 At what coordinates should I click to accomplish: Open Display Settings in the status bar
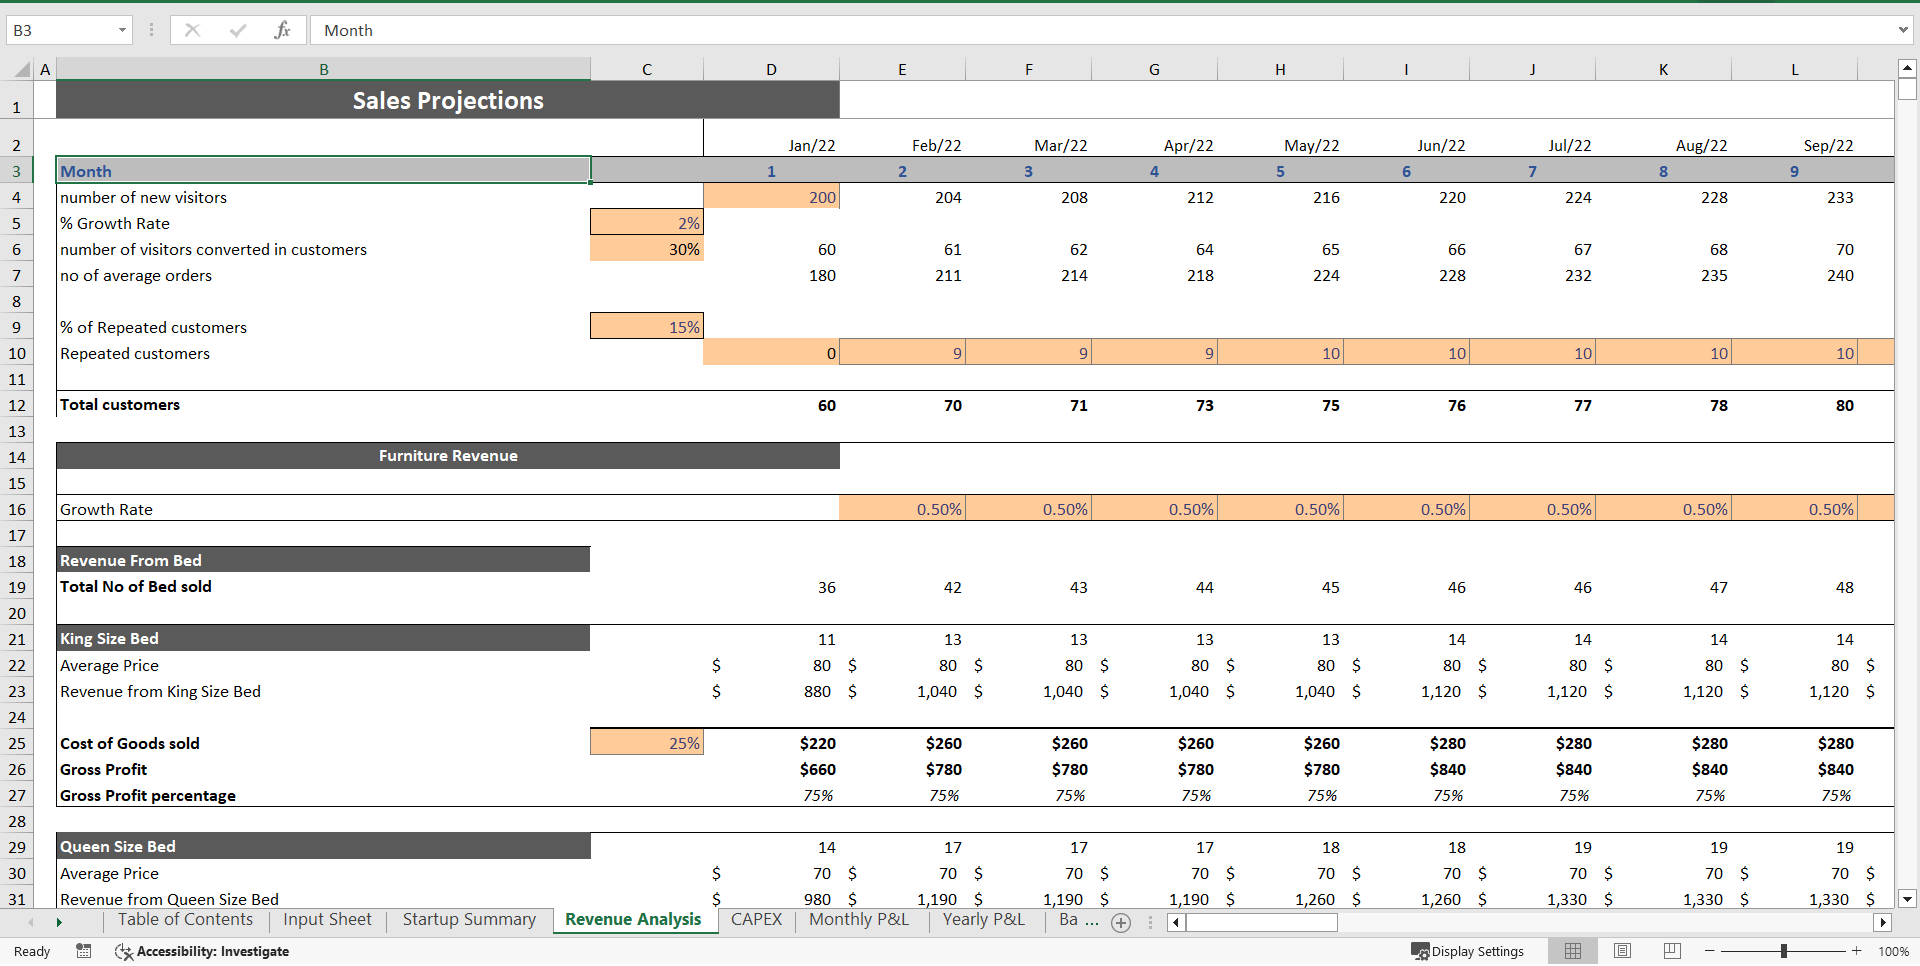(x=1468, y=951)
